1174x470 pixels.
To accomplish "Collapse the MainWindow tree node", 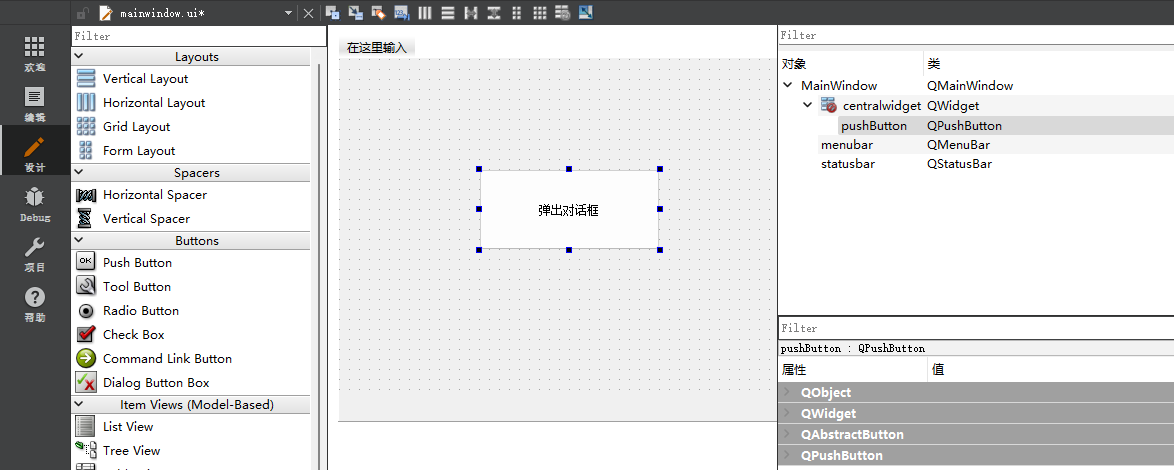I will click(x=788, y=85).
